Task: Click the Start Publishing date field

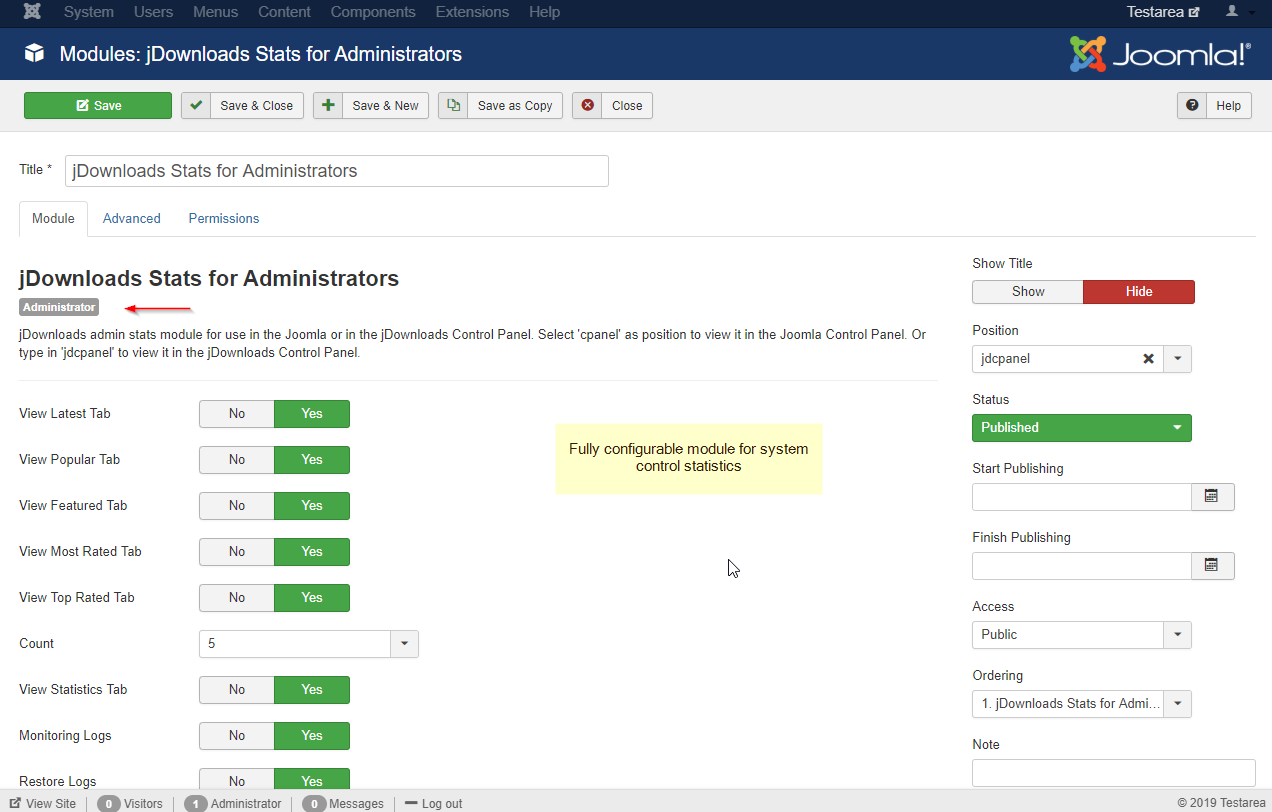Action: (1082, 497)
